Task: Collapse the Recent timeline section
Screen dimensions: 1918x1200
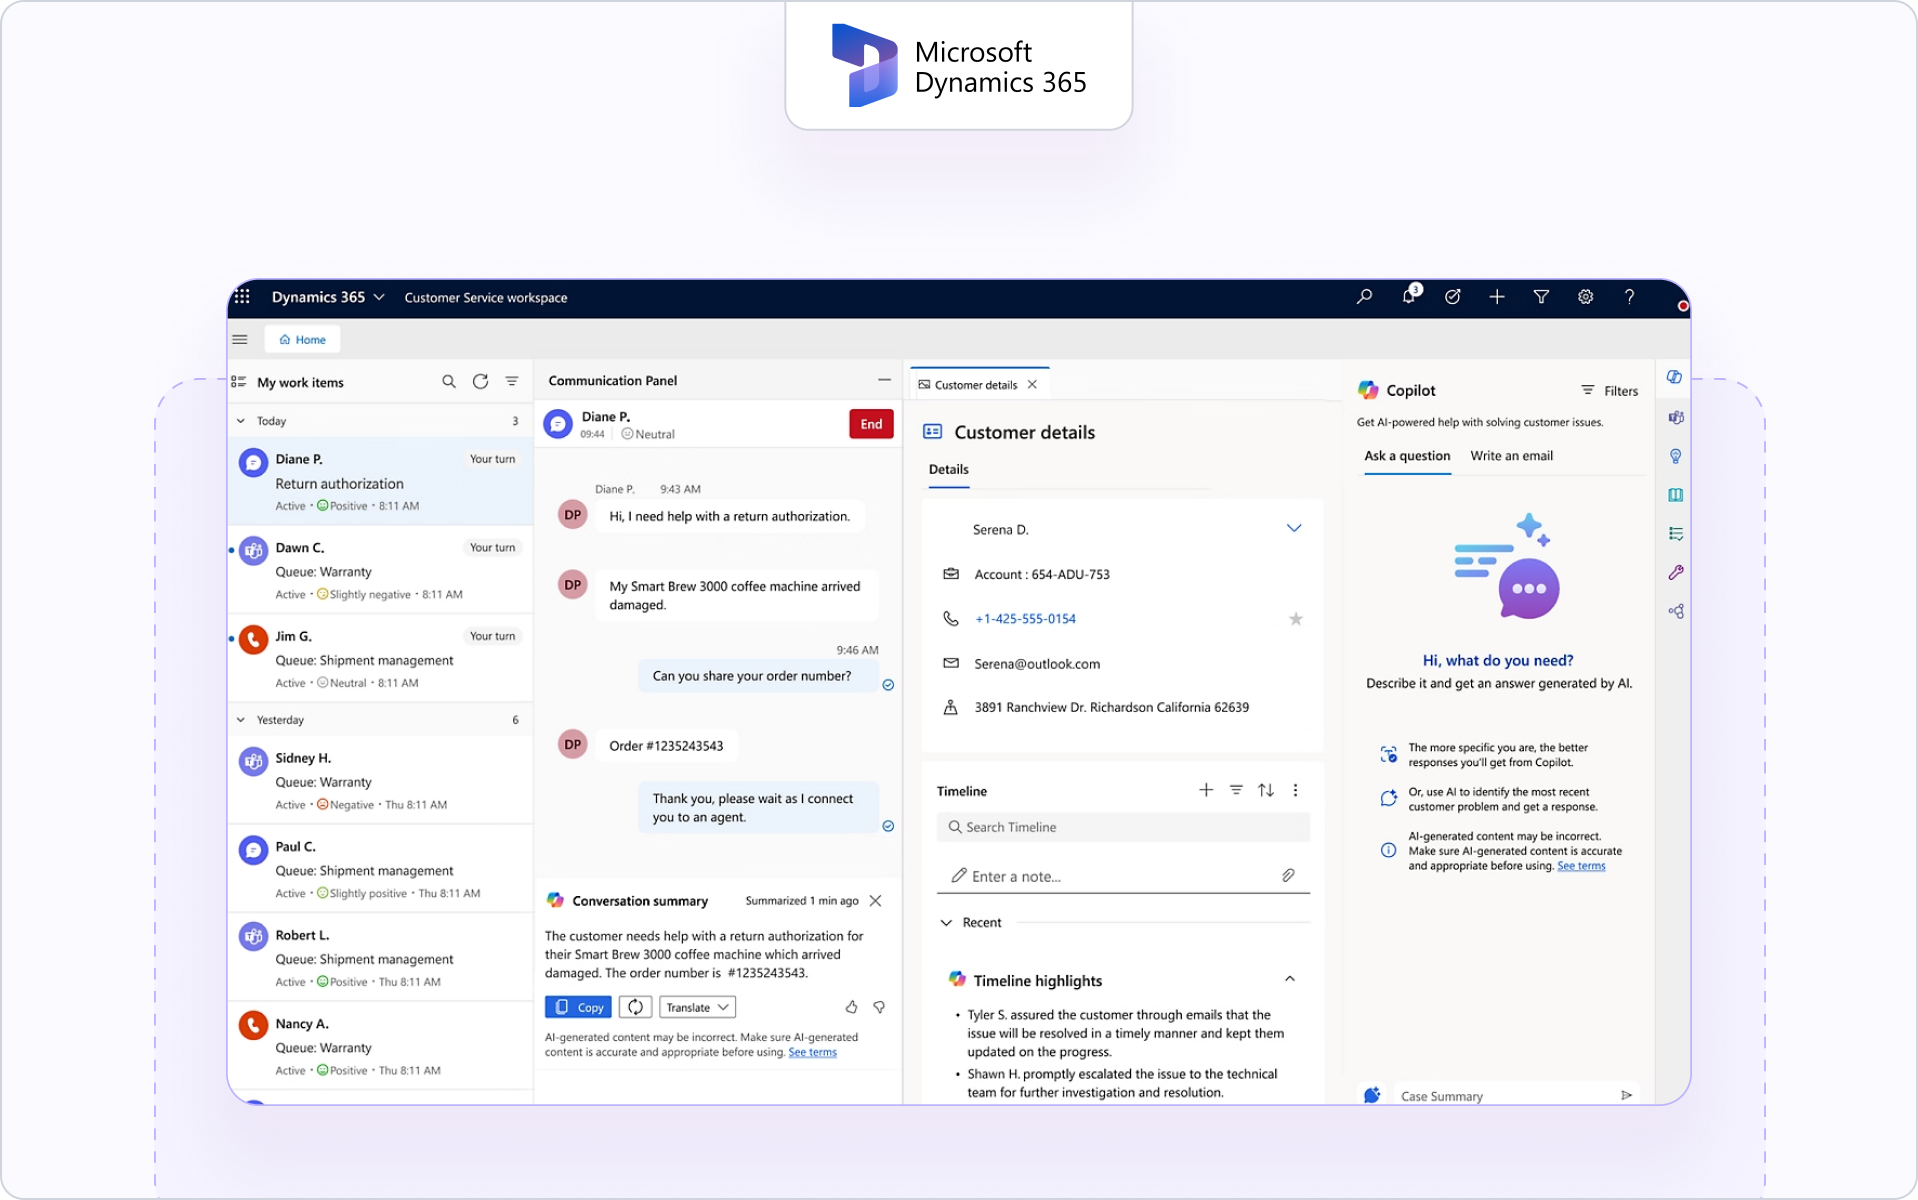Action: [x=946, y=923]
